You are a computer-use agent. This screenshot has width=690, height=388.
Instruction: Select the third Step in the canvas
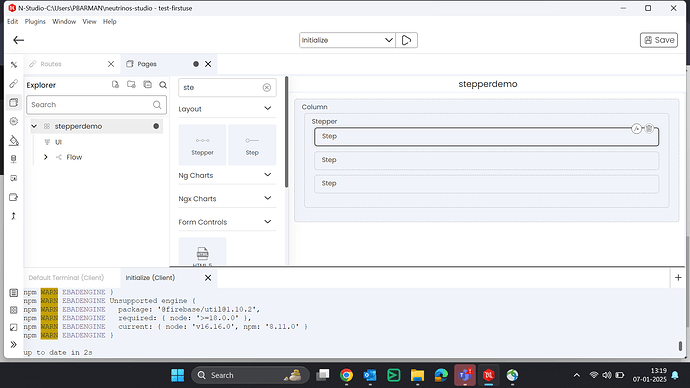pyautogui.click(x=486, y=184)
